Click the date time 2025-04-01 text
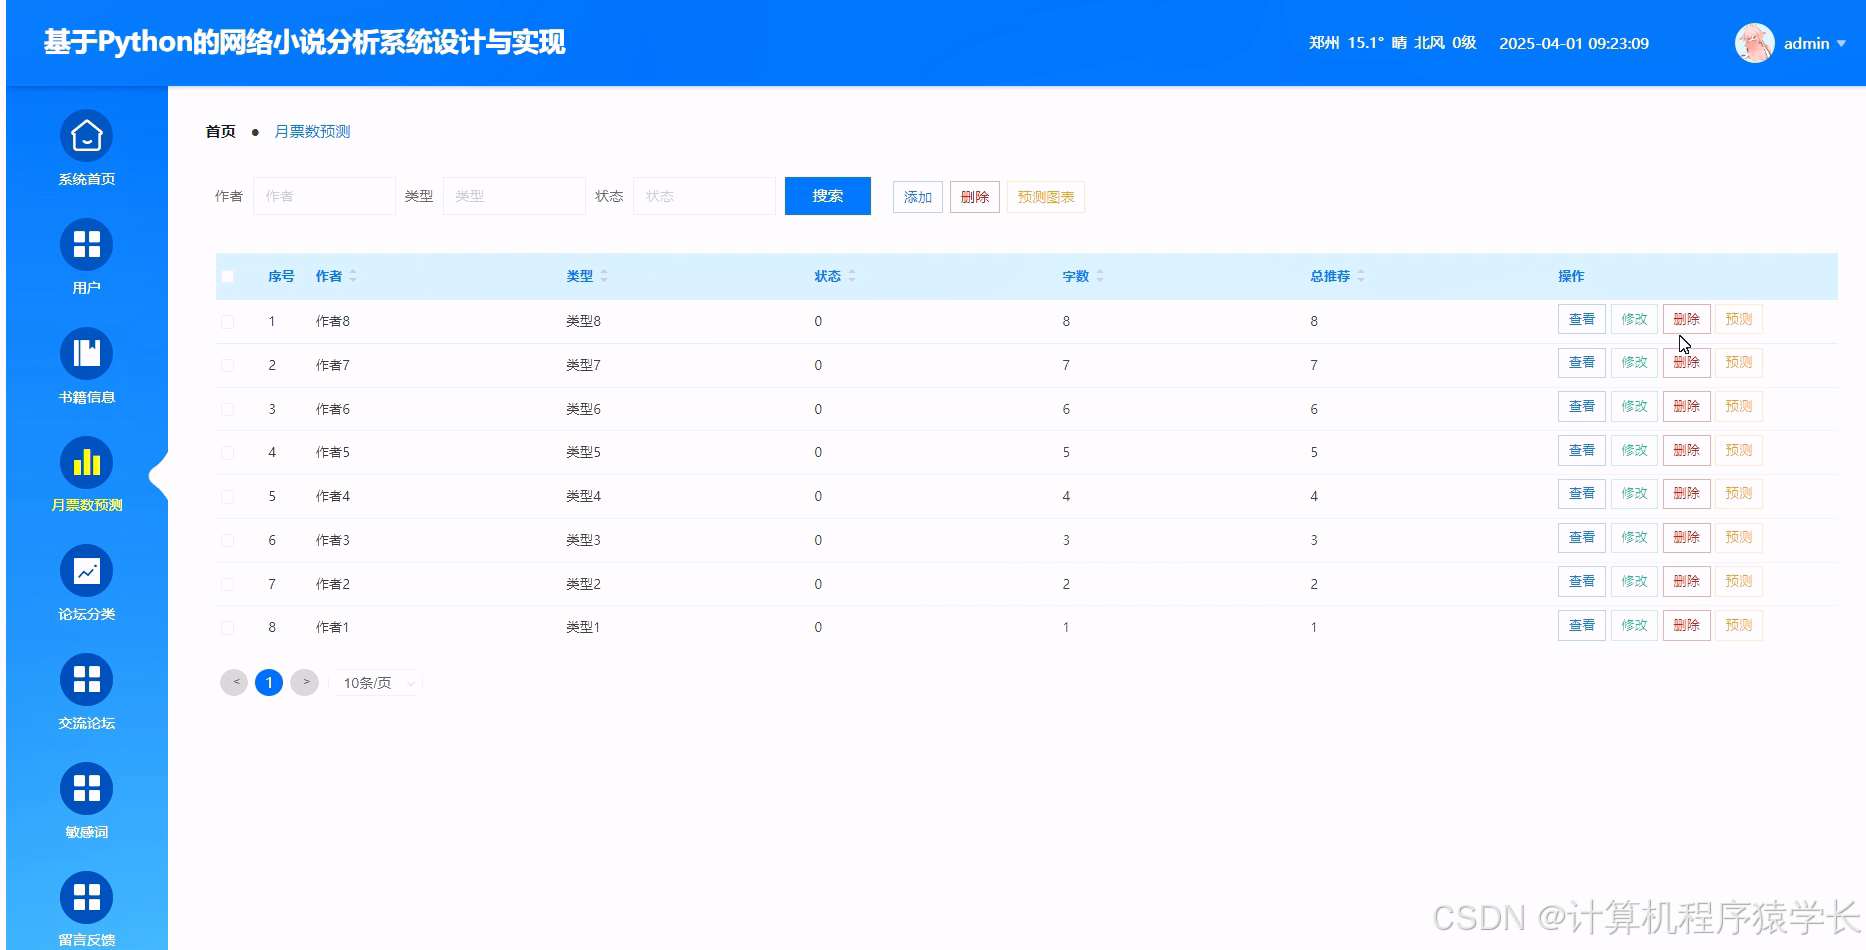Viewport: 1866px width, 950px height. click(1573, 43)
